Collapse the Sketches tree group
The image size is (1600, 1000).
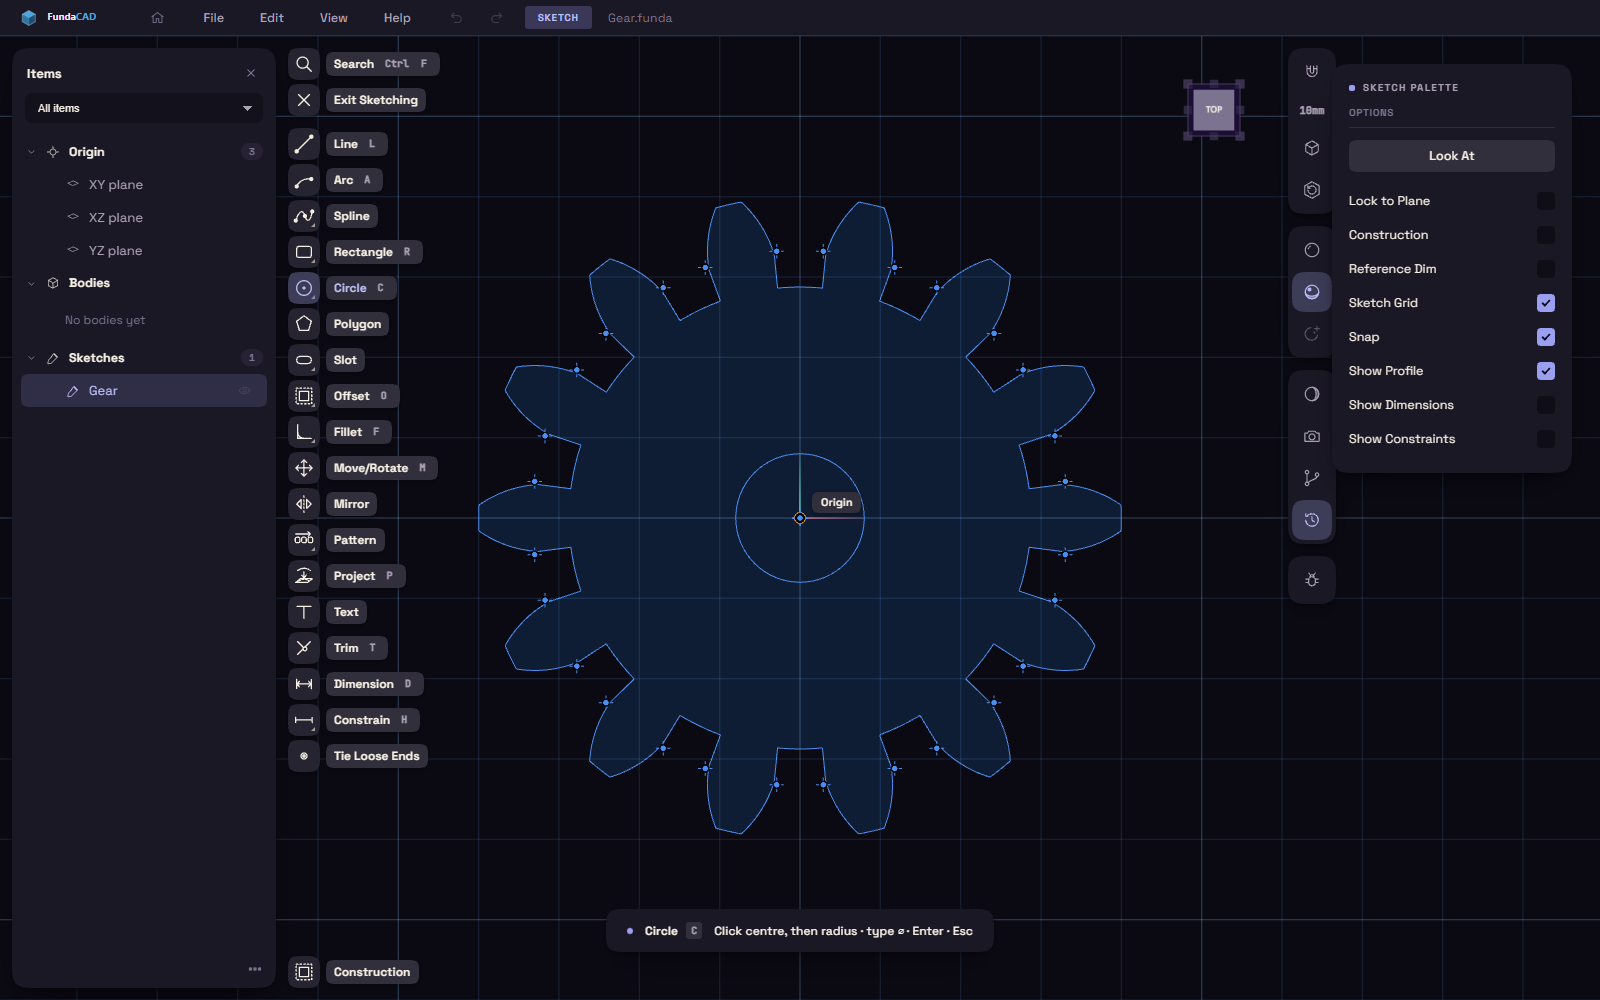click(x=31, y=358)
